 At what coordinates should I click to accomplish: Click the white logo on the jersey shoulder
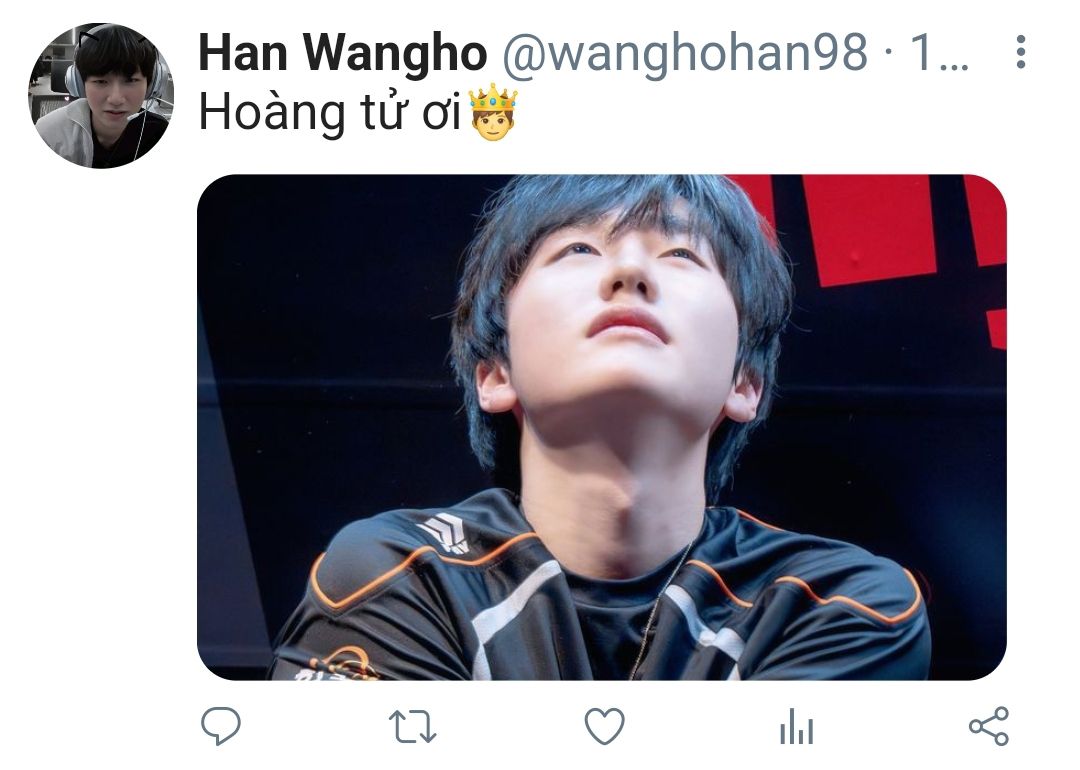(446, 533)
